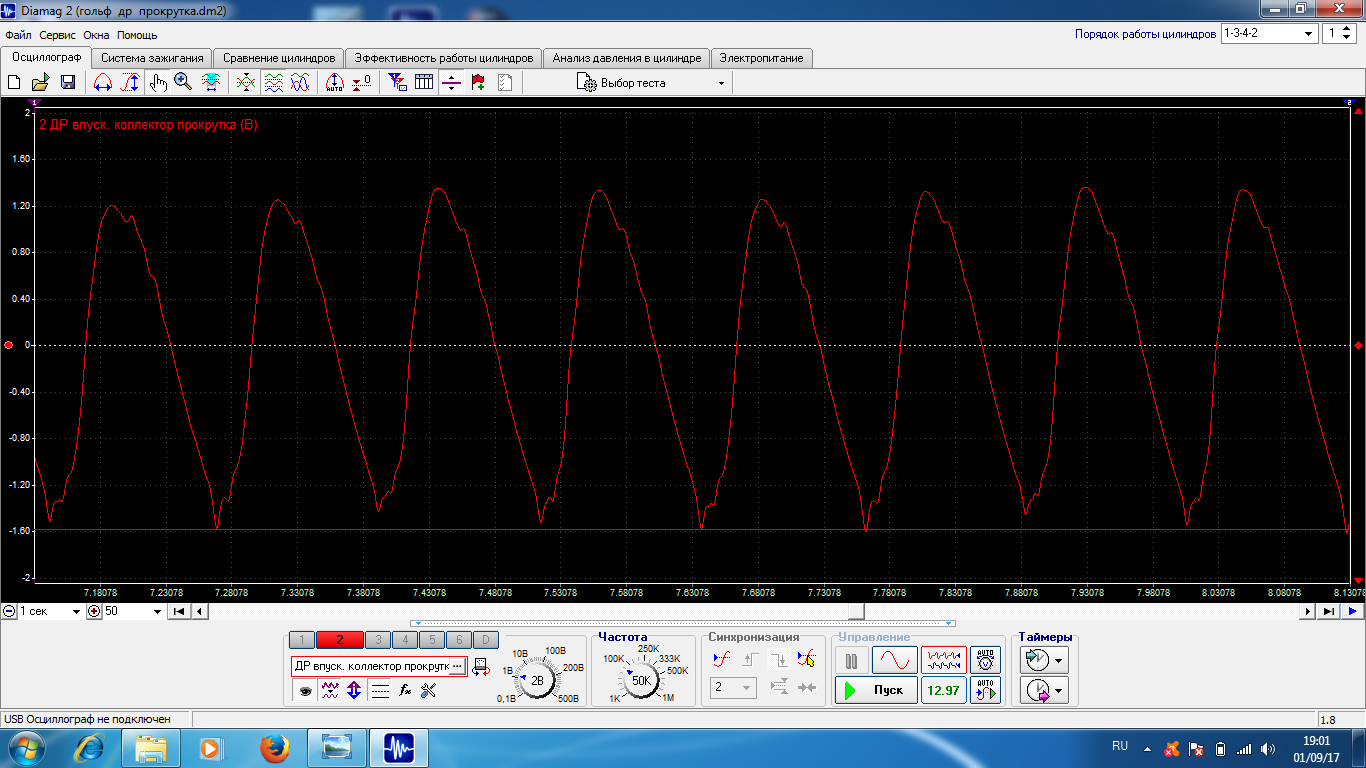Click the crossed green-red waves icon
This screenshot has height=768, width=1366.
pyautogui.click(x=246, y=83)
